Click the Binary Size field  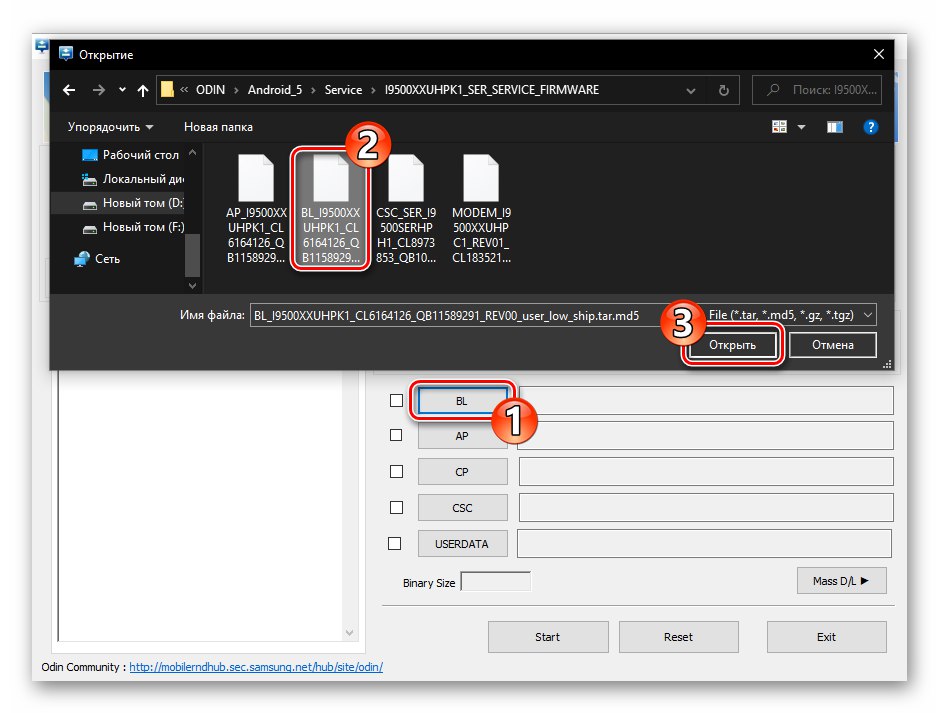pyautogui.click(x=496, y=581)
